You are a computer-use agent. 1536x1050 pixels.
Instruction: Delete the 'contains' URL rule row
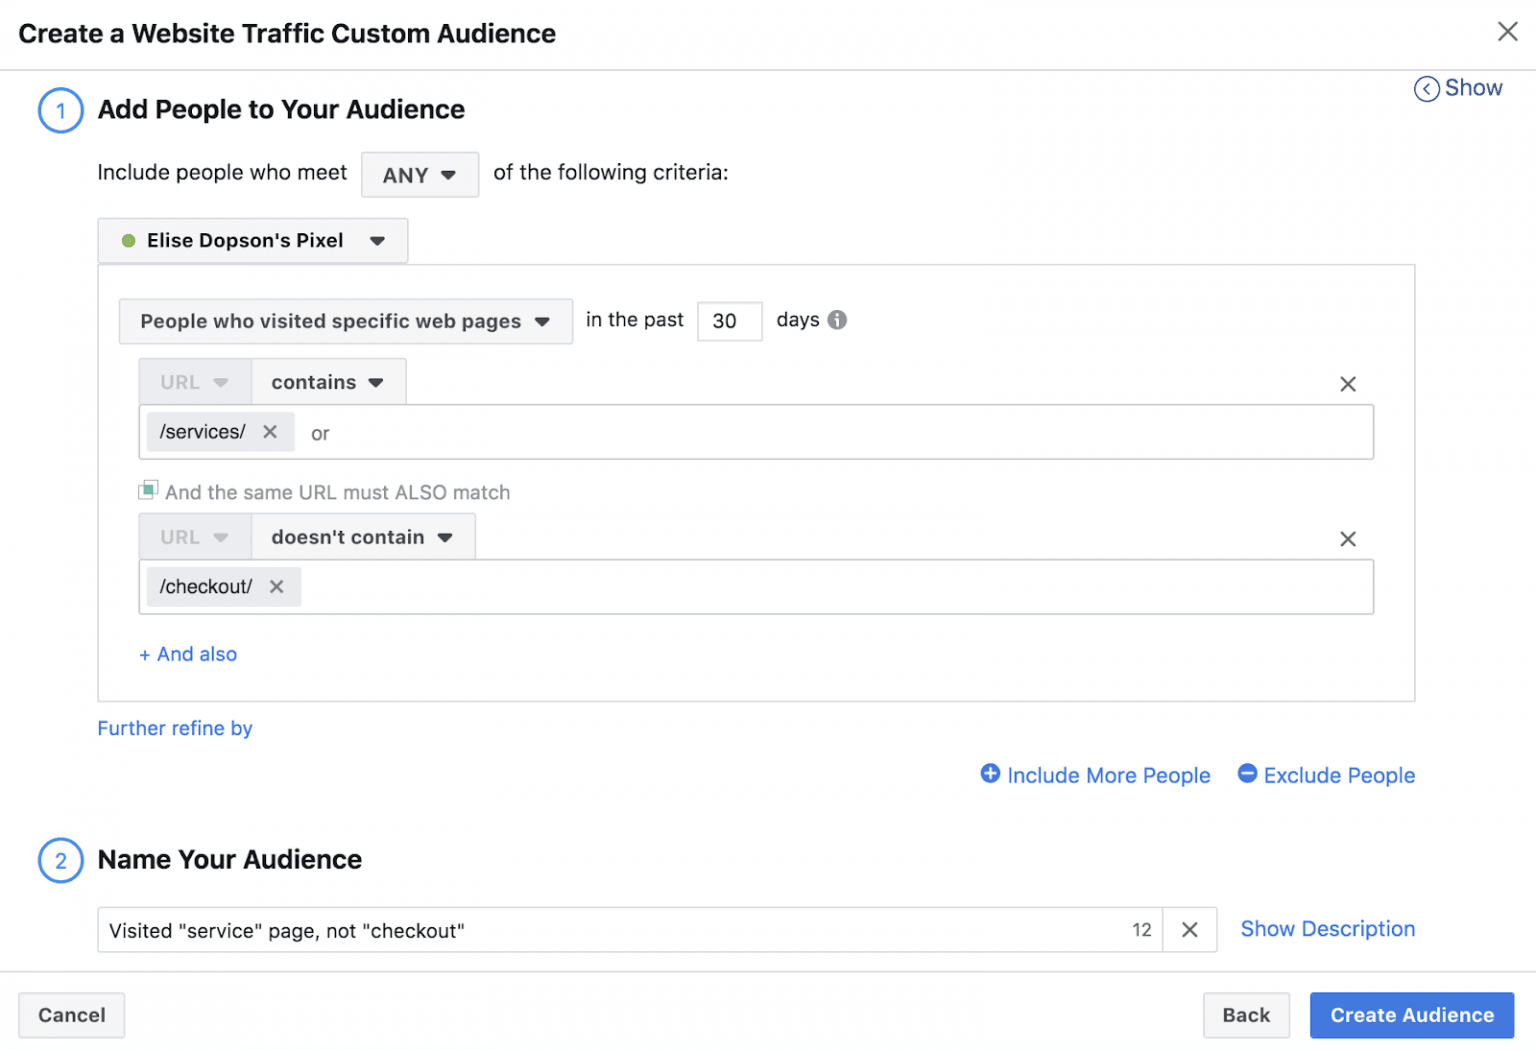pyautogui.click(x=1347, y=384)
